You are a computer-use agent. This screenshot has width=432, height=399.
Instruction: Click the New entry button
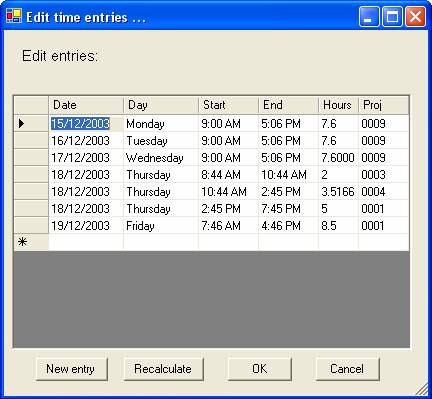click(72, 369)
